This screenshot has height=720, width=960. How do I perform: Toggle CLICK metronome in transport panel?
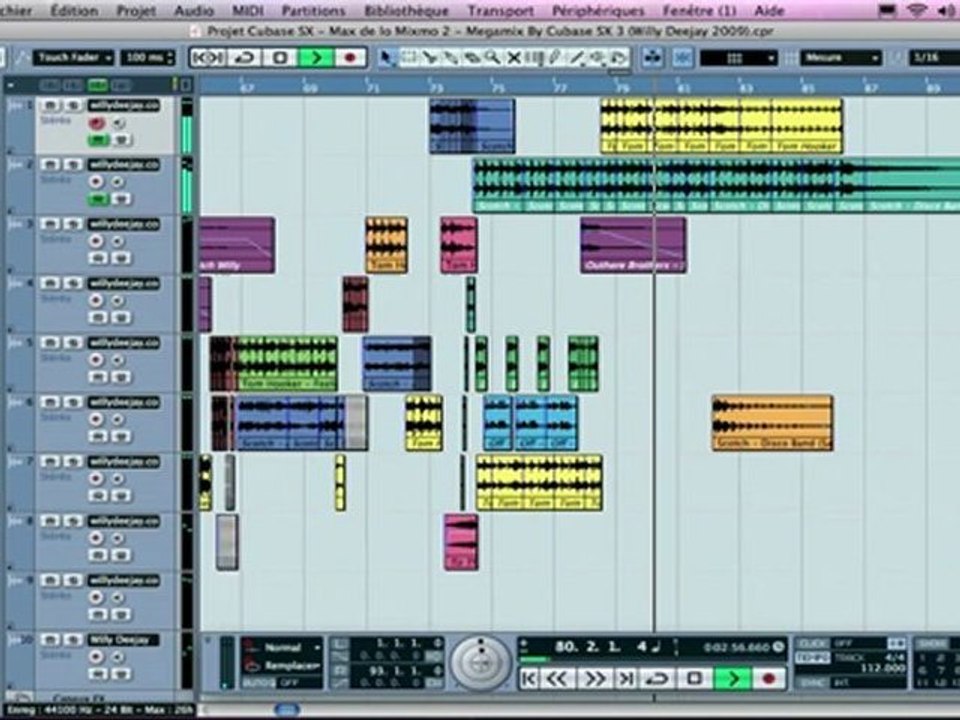[x=812, y=643]
